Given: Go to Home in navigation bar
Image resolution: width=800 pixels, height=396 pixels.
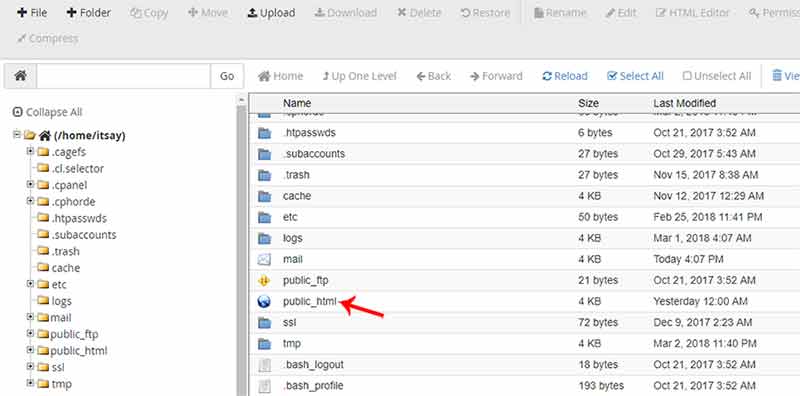Looking at the screenshot, I should point(281,76).
